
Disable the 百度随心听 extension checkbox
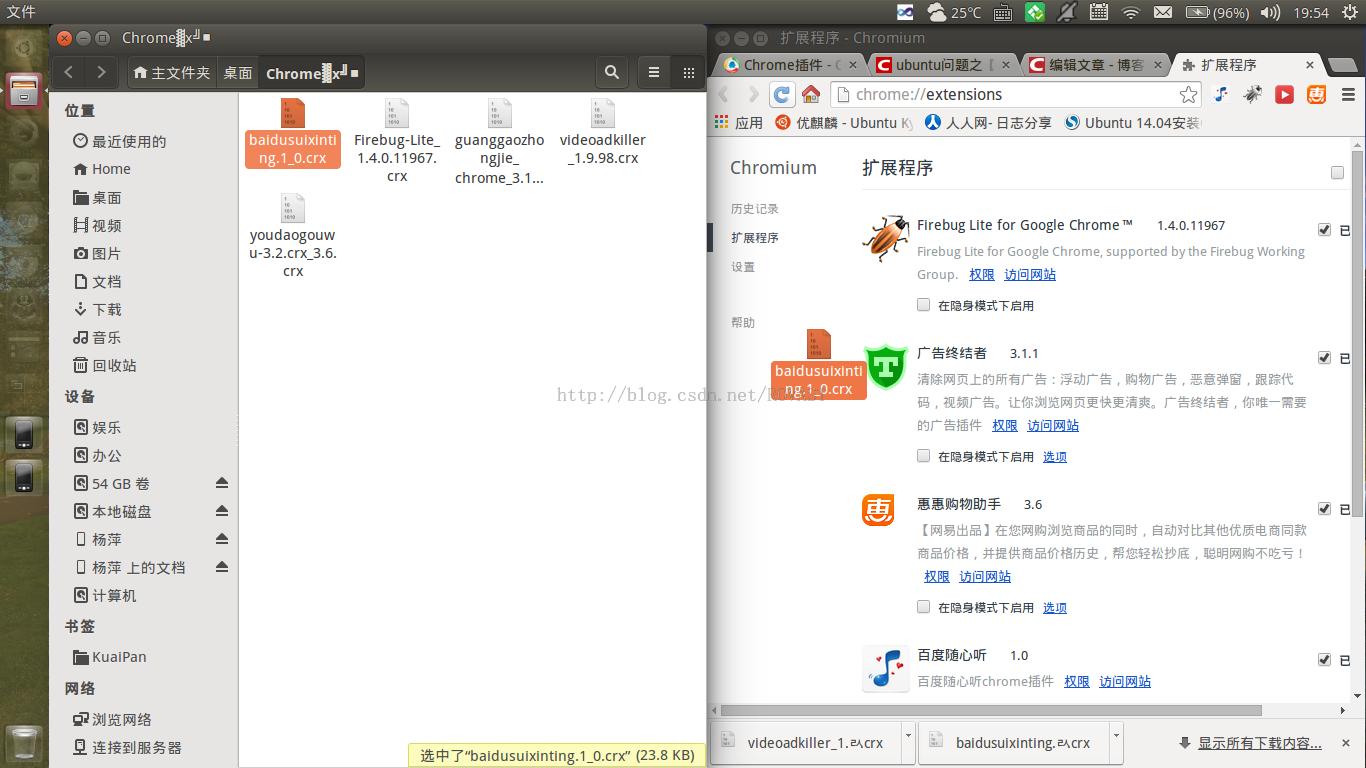click(1324, 660)
